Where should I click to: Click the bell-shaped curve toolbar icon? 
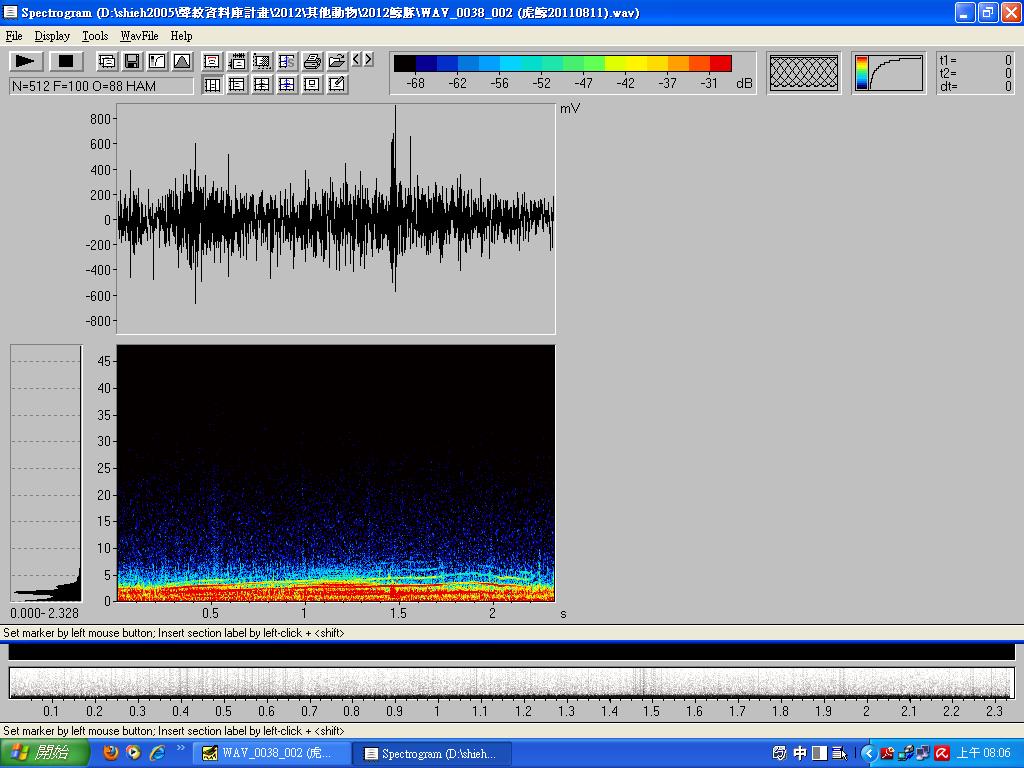[x=182, y=62]
